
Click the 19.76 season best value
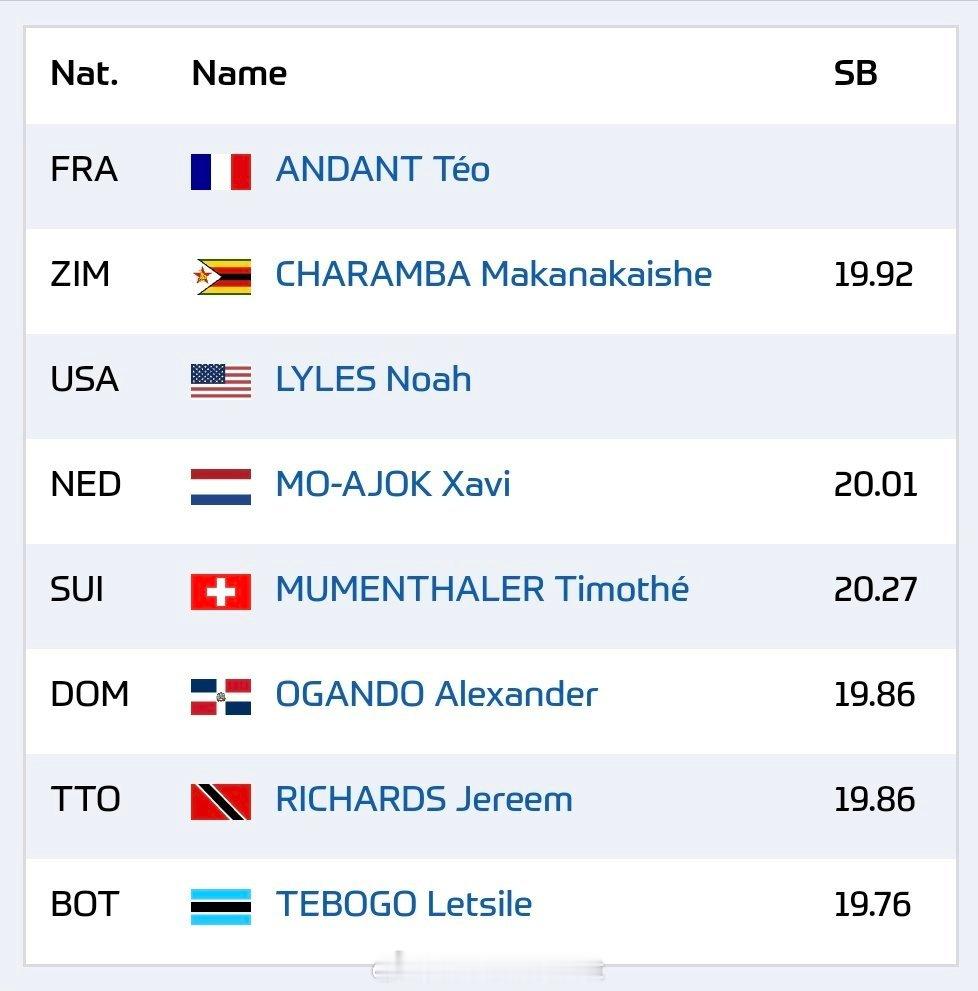(x=872, y=904)
